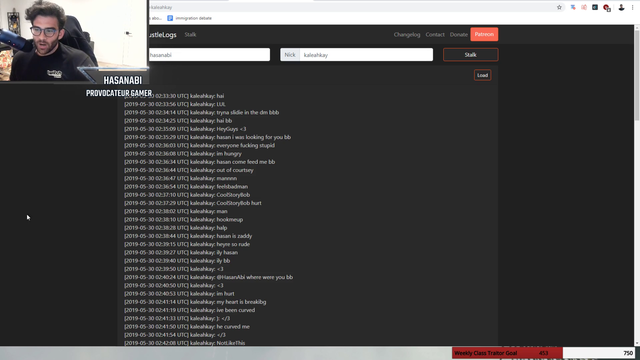Open the dark red circular extension icon
The image size is (640, 360).
(607, 8)
